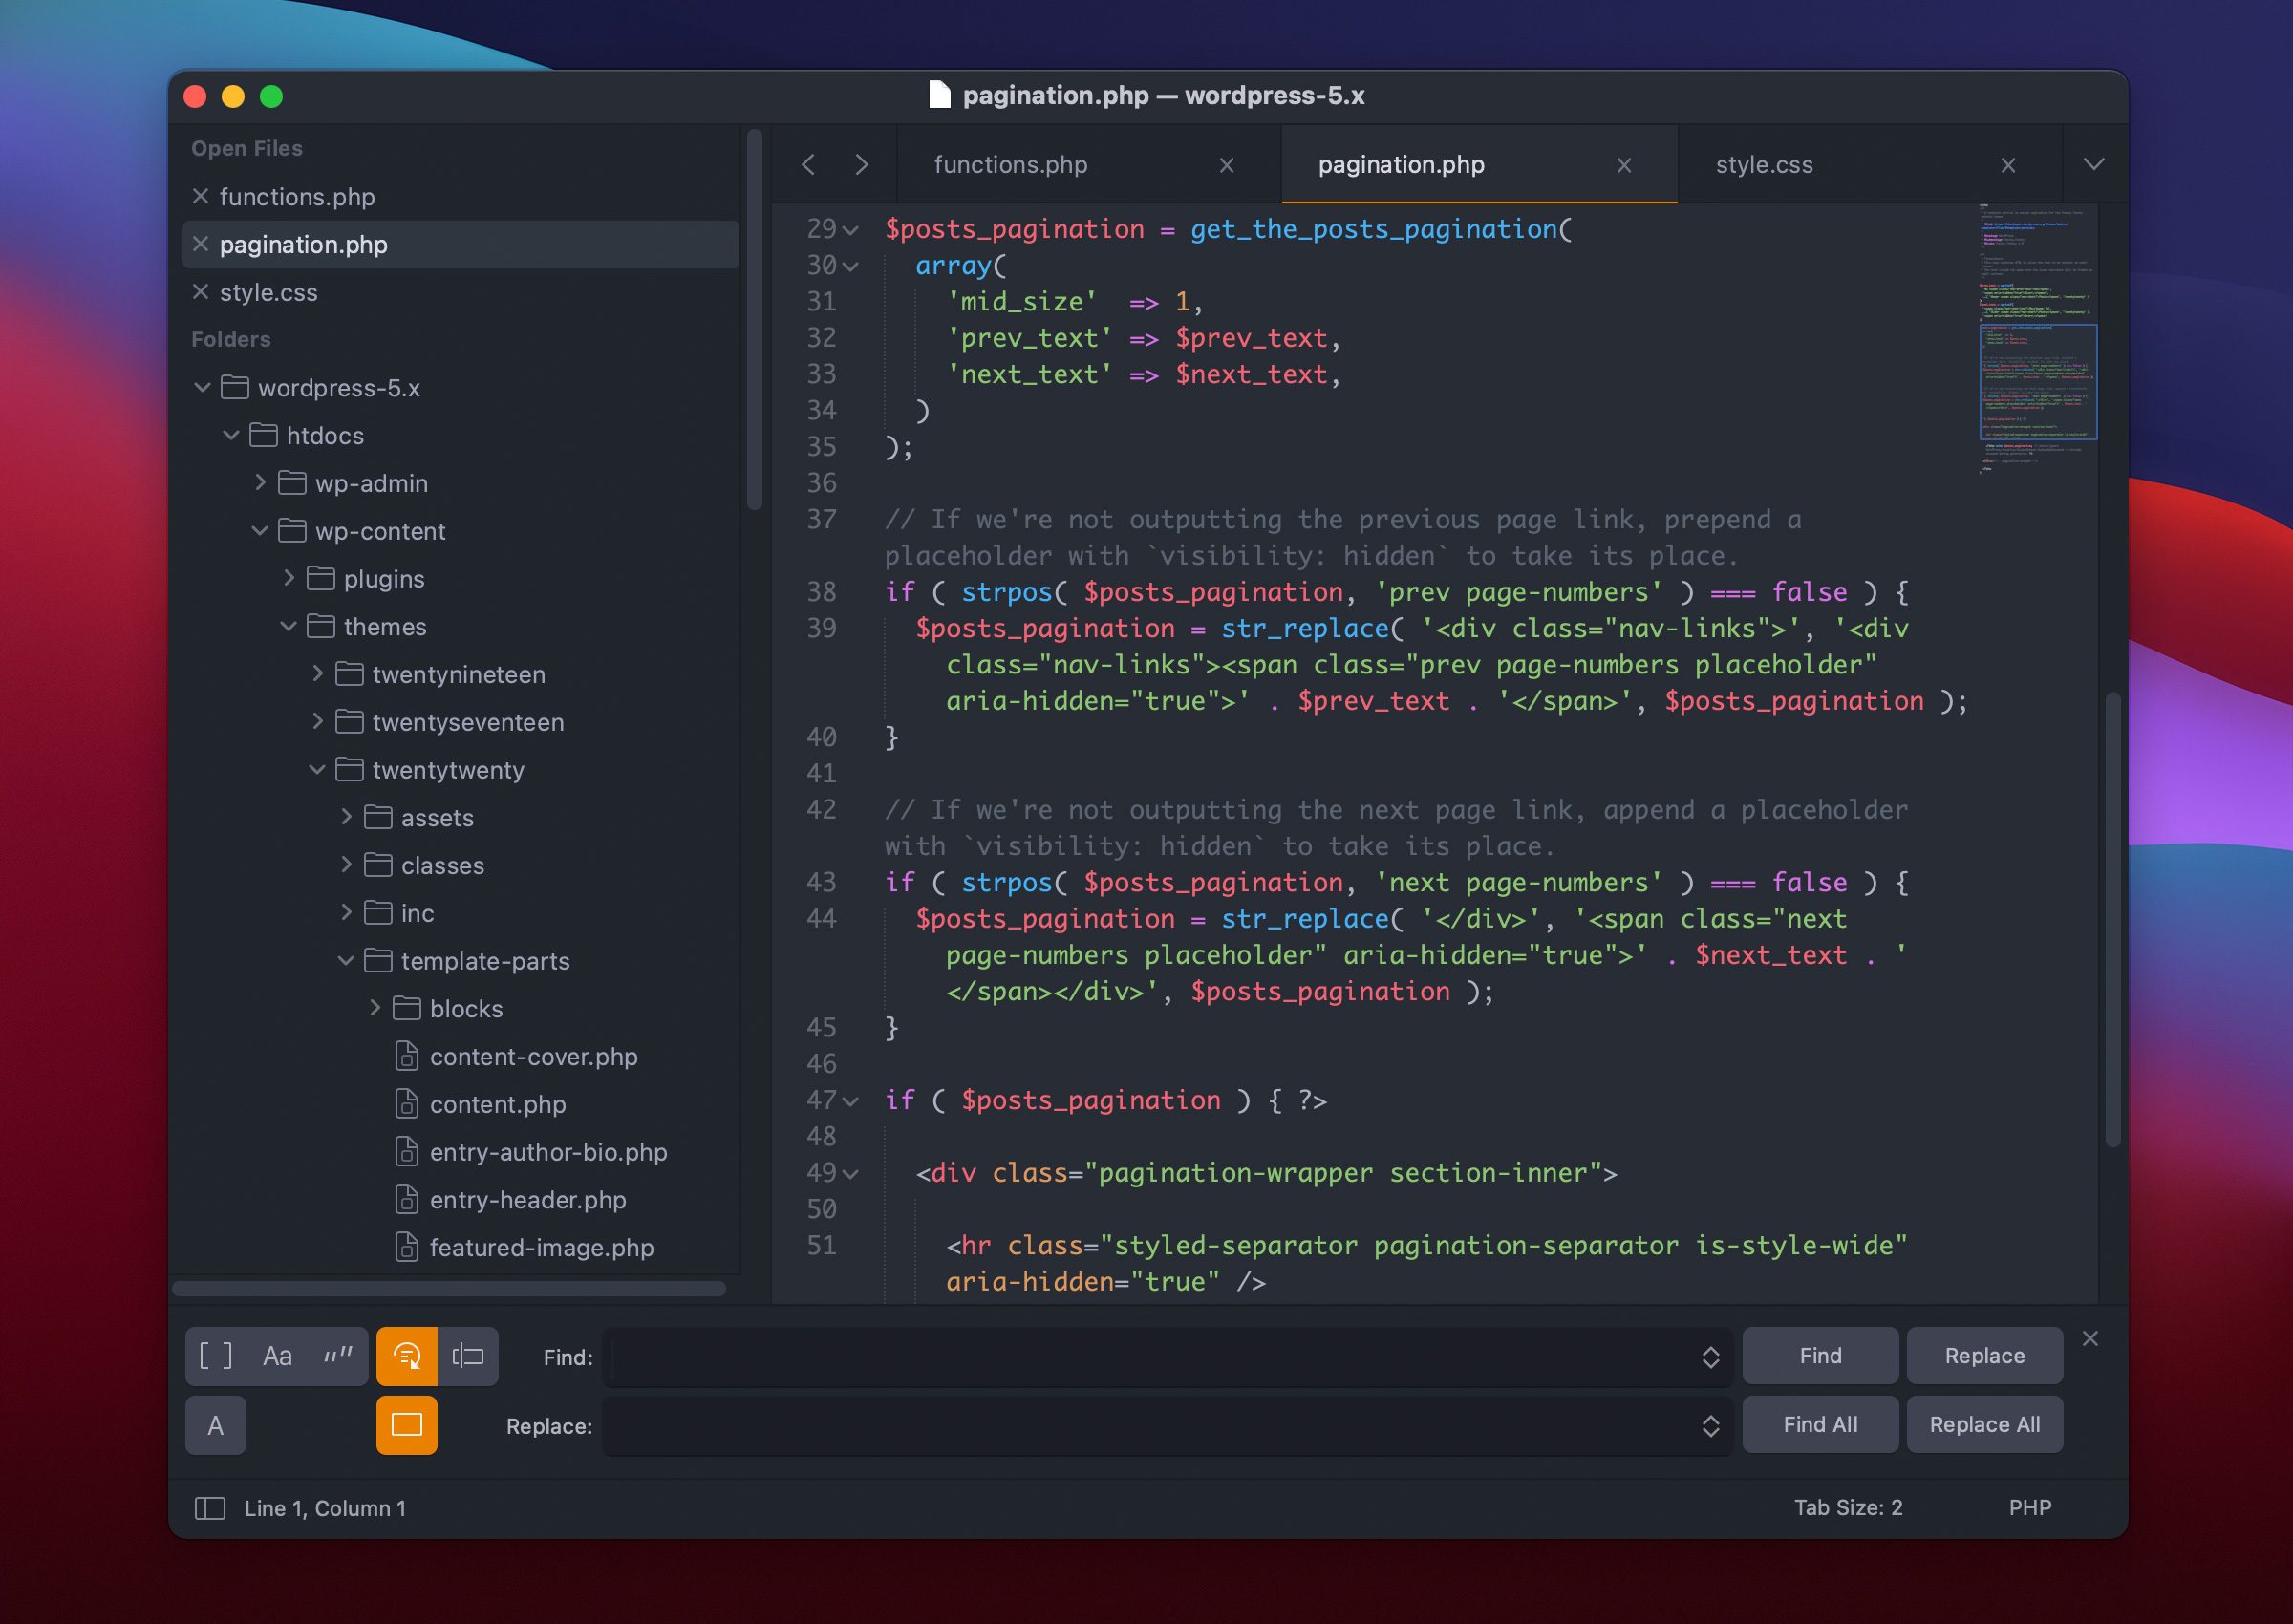The height and width of the screenshot is (1624, 2293).
Task: Click the sidebar toggle icon in status bar
Action: point(209,1507)
